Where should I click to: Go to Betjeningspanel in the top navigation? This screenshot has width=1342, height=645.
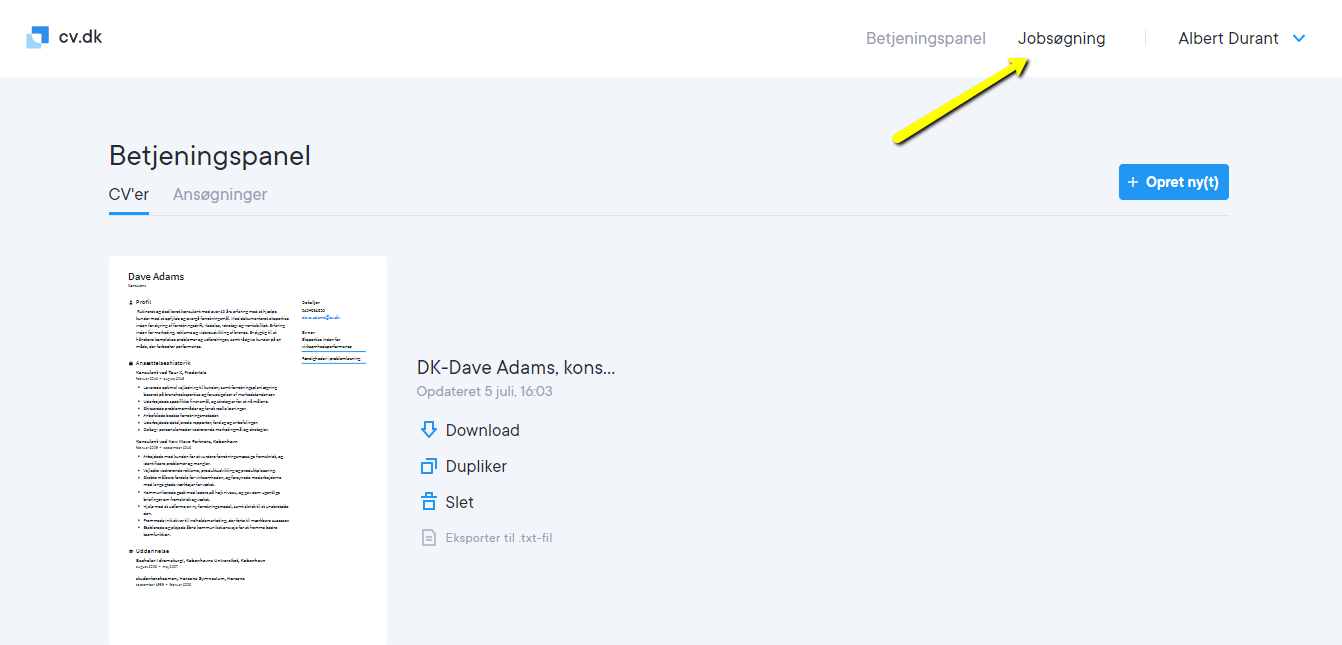[x=925, y=38]
